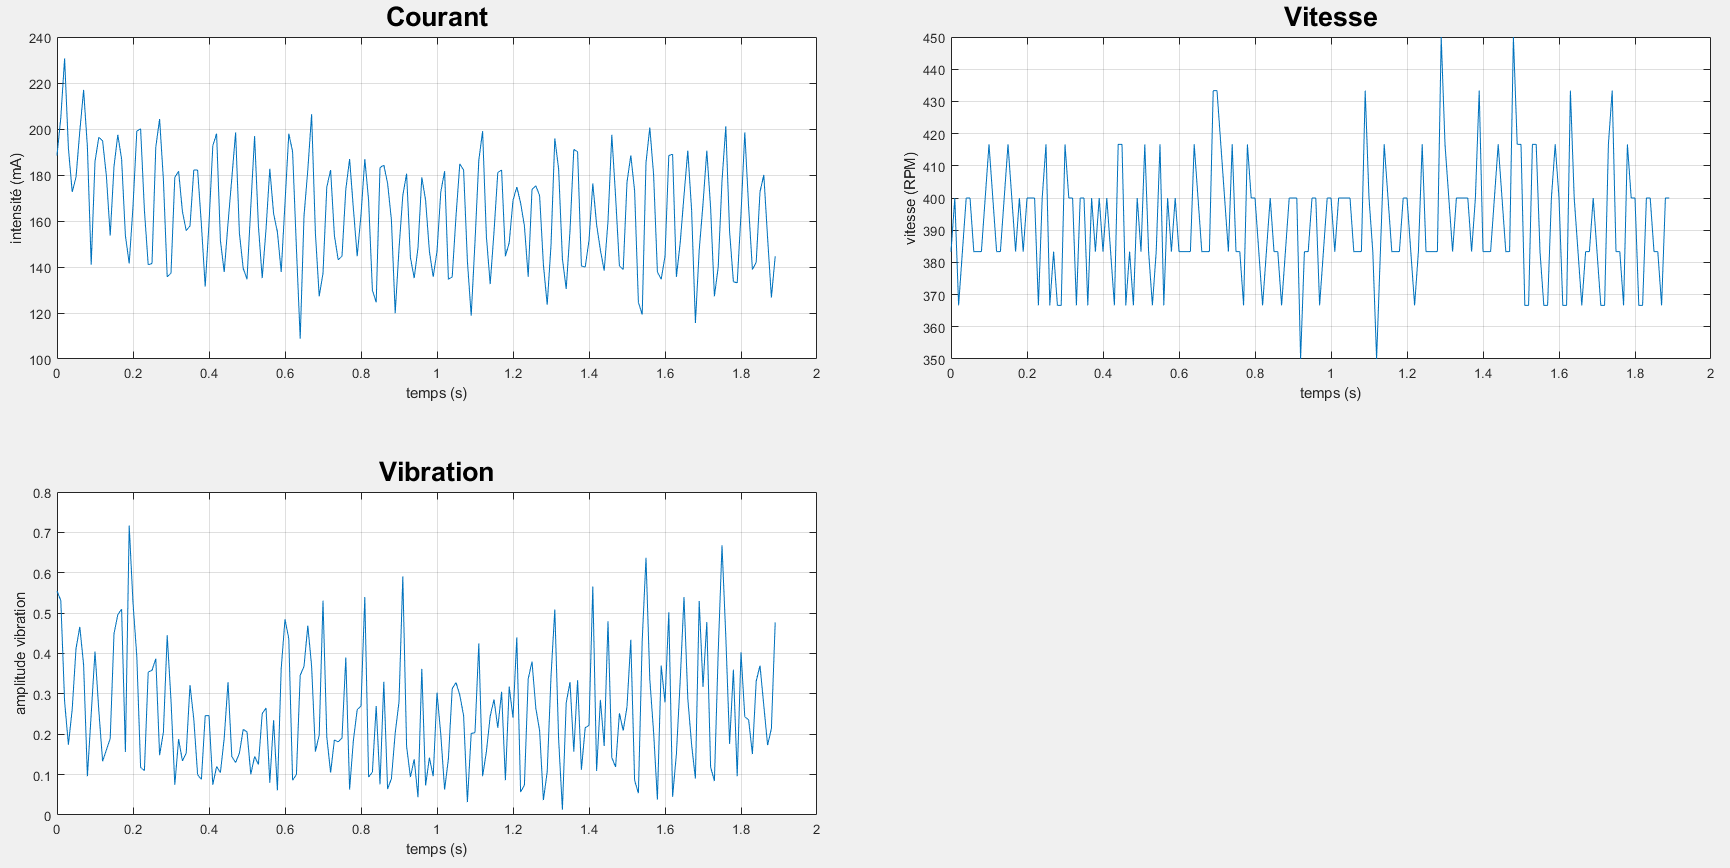Click the tallest Vibration peak near 0.2 s
The width and height of the screenshot is (1730, 868).
129,527
